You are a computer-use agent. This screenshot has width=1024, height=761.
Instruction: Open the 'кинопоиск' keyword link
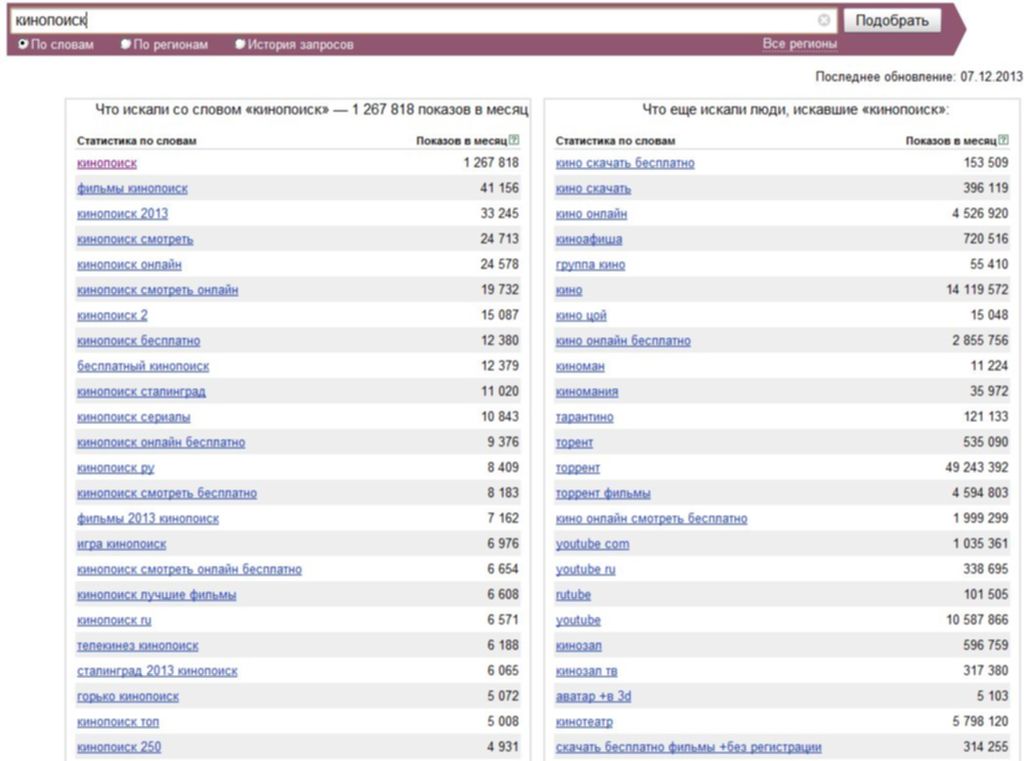(x=107, y=163)
